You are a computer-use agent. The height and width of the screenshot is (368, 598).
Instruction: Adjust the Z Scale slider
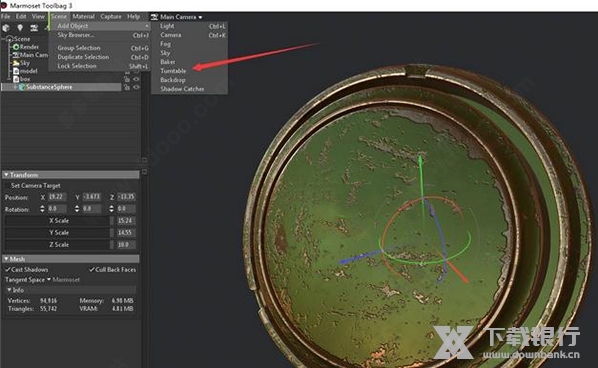point(59,244)
